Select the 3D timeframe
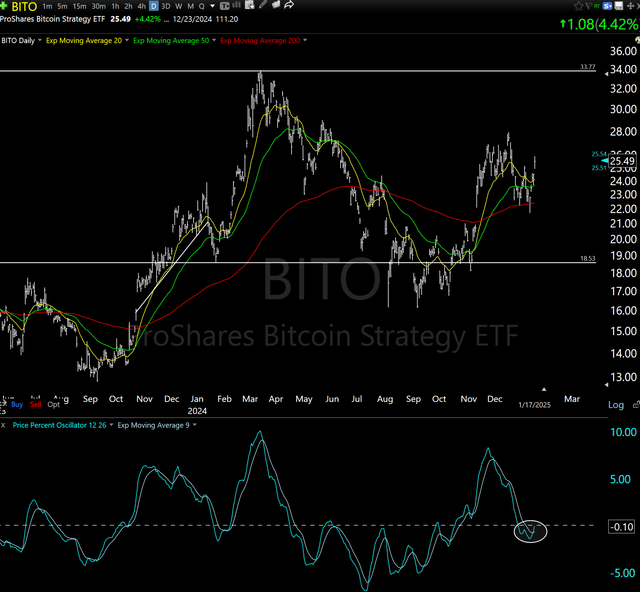 (x=166, y=6)
